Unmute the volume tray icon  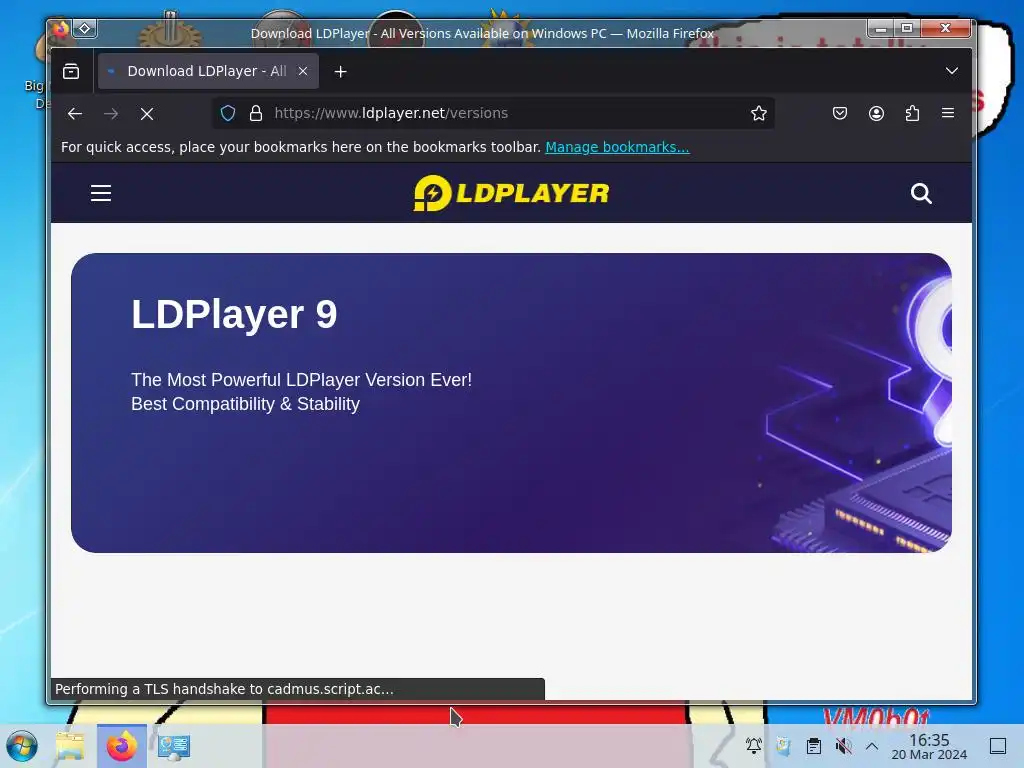pos(843,745)
